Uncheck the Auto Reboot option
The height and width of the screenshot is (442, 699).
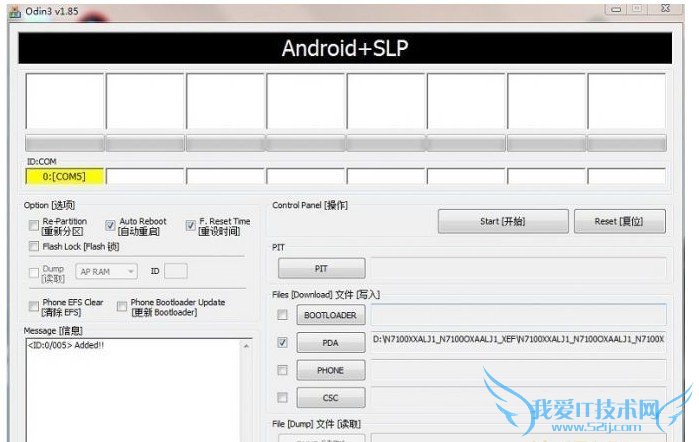point(110,225)
